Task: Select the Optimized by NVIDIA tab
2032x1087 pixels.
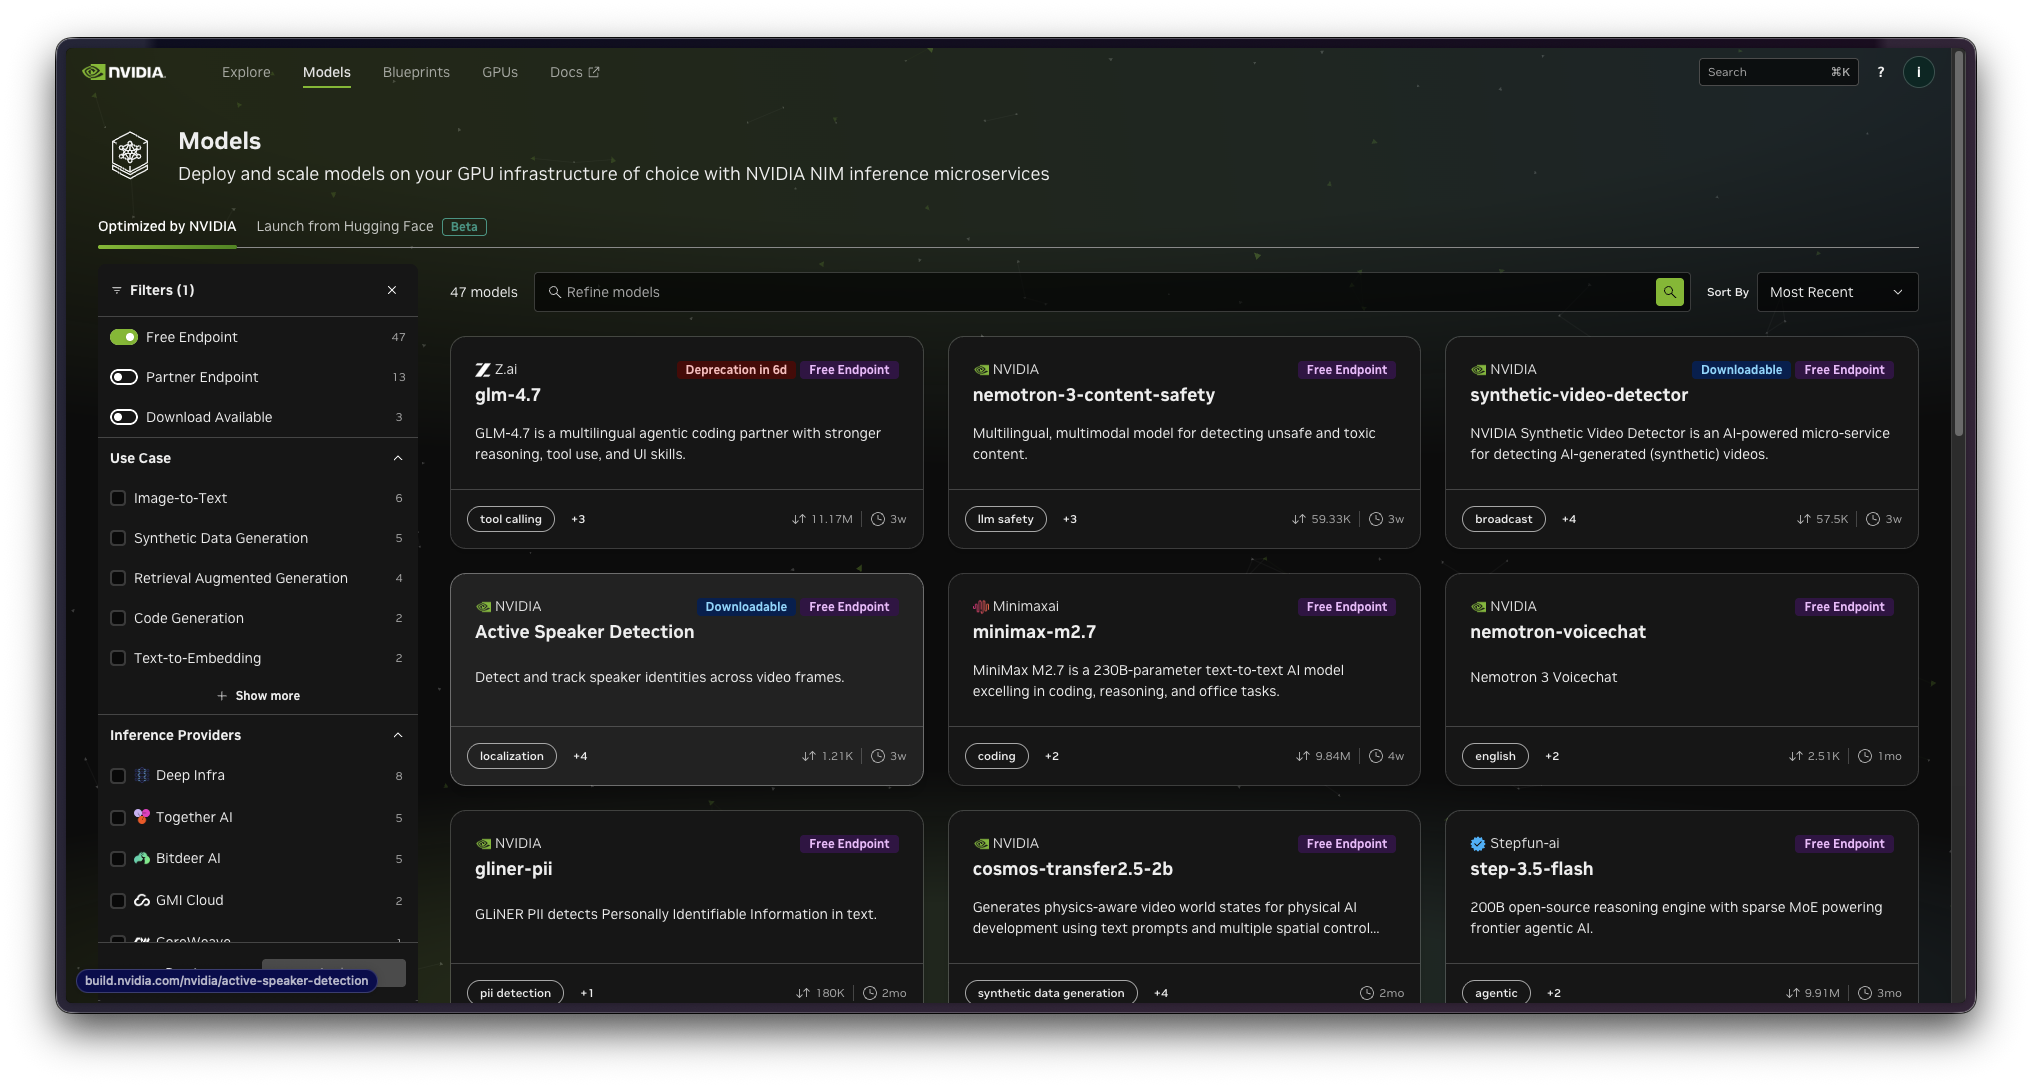Action: (167, 226)
